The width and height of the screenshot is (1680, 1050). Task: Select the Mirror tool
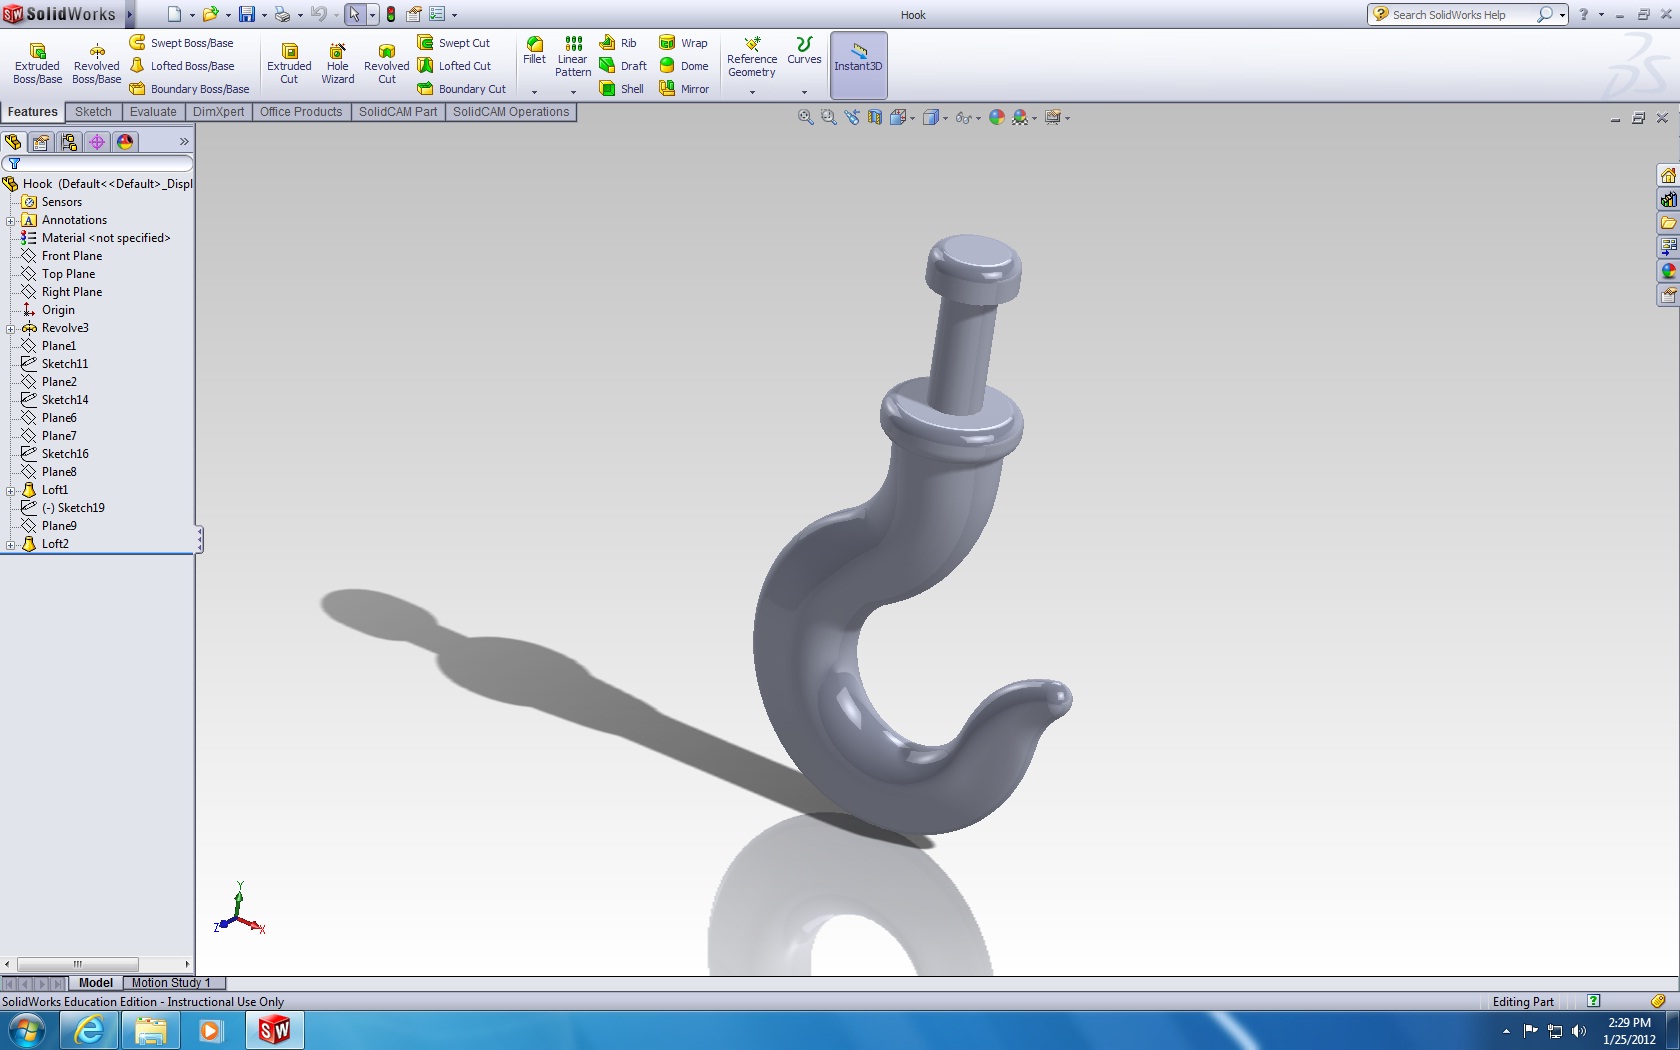coord(684,89)
